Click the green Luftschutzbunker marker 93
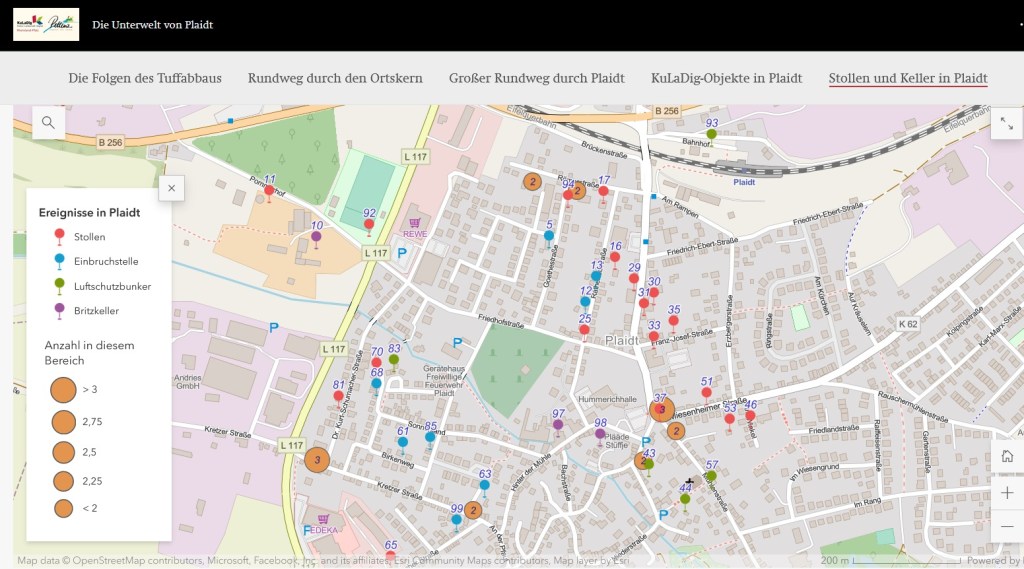This screenshot has height=569, width=1024. (x=711, y=134)
